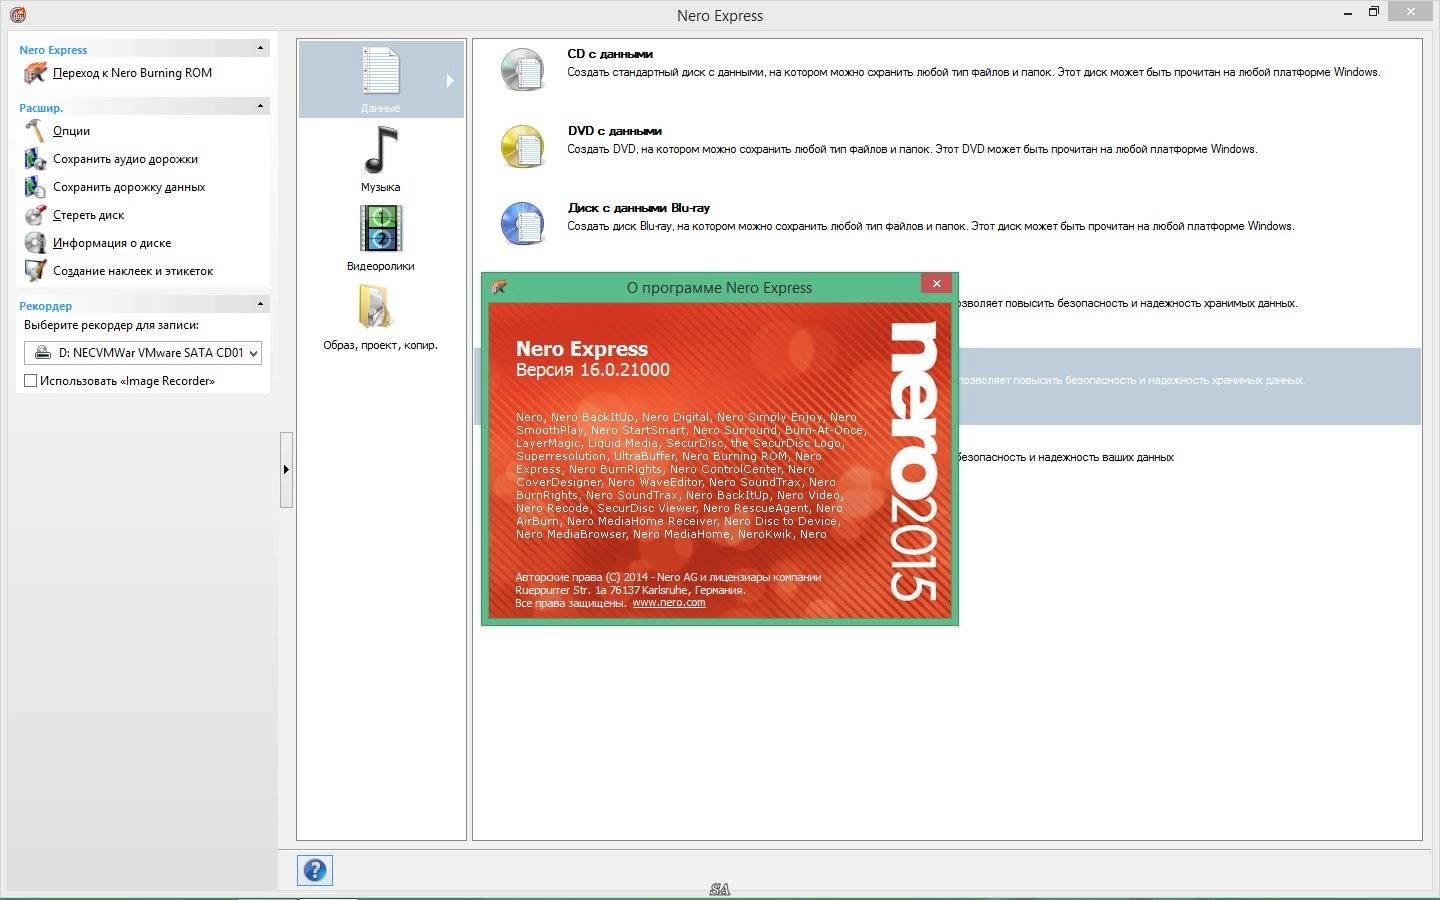
Task: Click the Erase disc icon
Action: pos(35,215)
